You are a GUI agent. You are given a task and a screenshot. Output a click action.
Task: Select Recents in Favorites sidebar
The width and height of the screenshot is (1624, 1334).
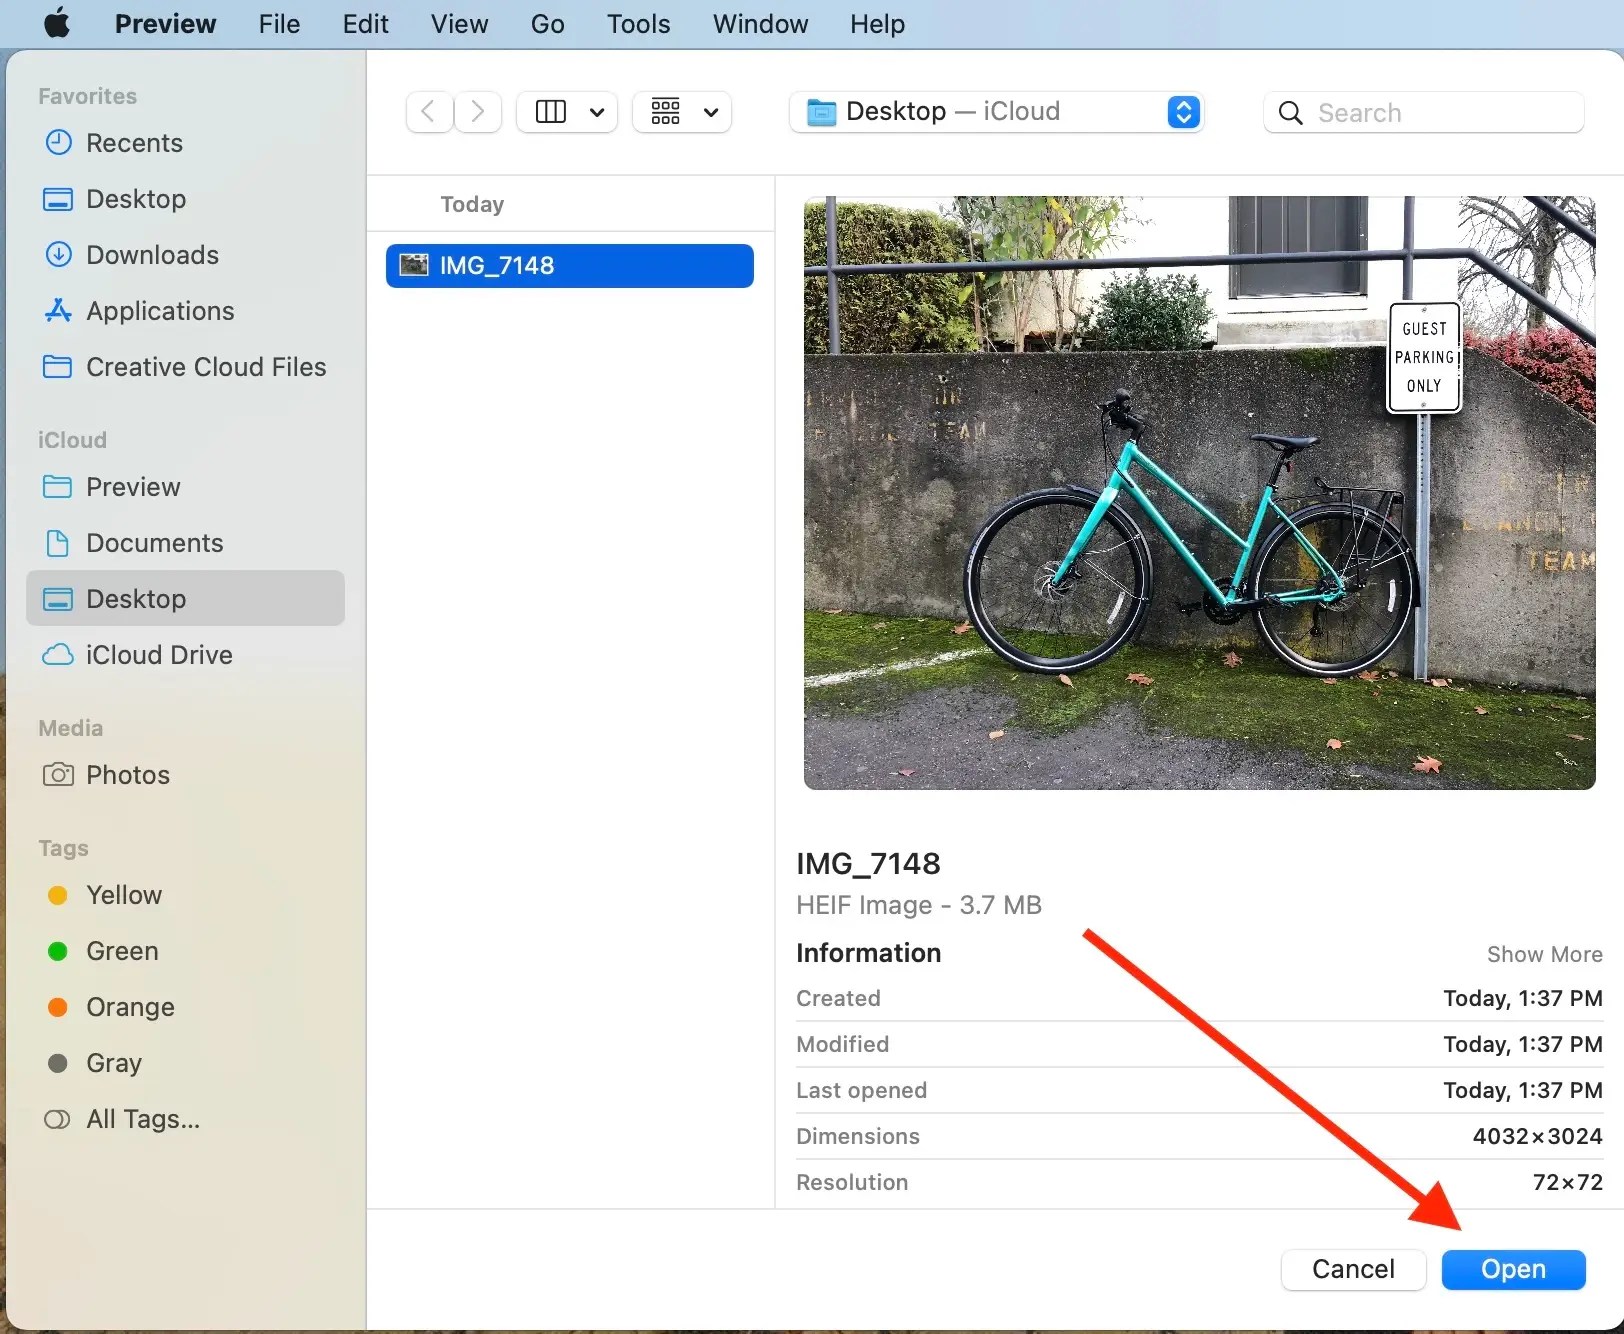point(186,143)
